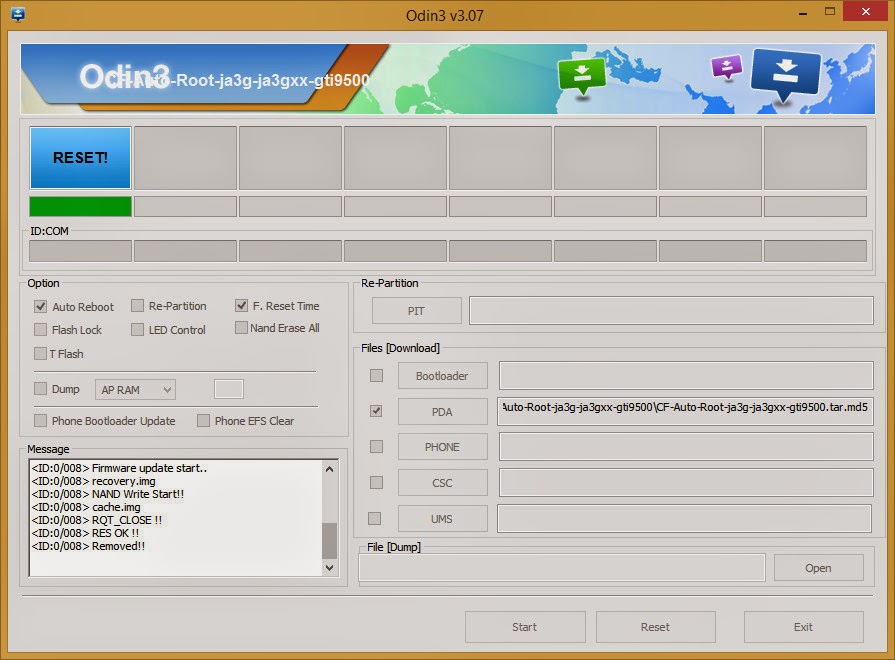Click the Reset button at bottom
The width and height of the screenshot is (895, 660).
point(656,627)
